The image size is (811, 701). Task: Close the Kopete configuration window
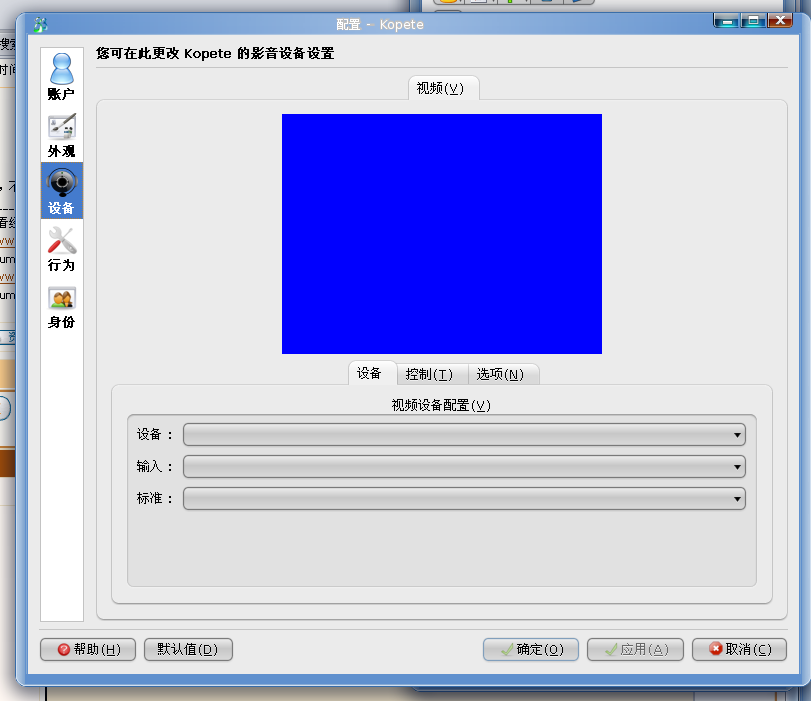point(780,21)
